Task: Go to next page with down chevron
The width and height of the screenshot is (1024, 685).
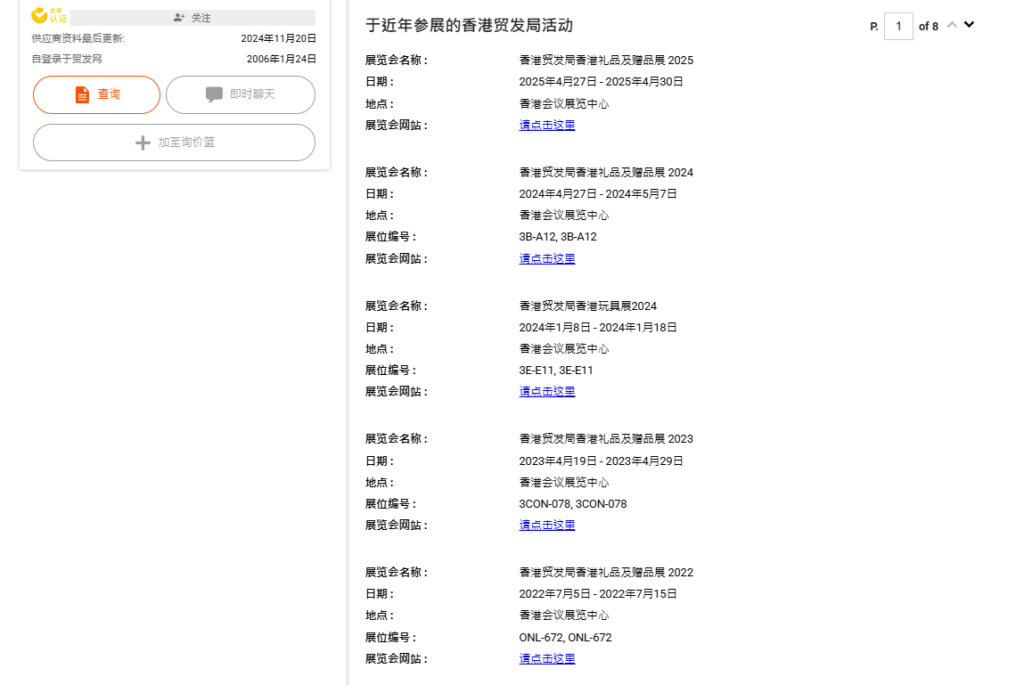Action: tap(968, 25)
